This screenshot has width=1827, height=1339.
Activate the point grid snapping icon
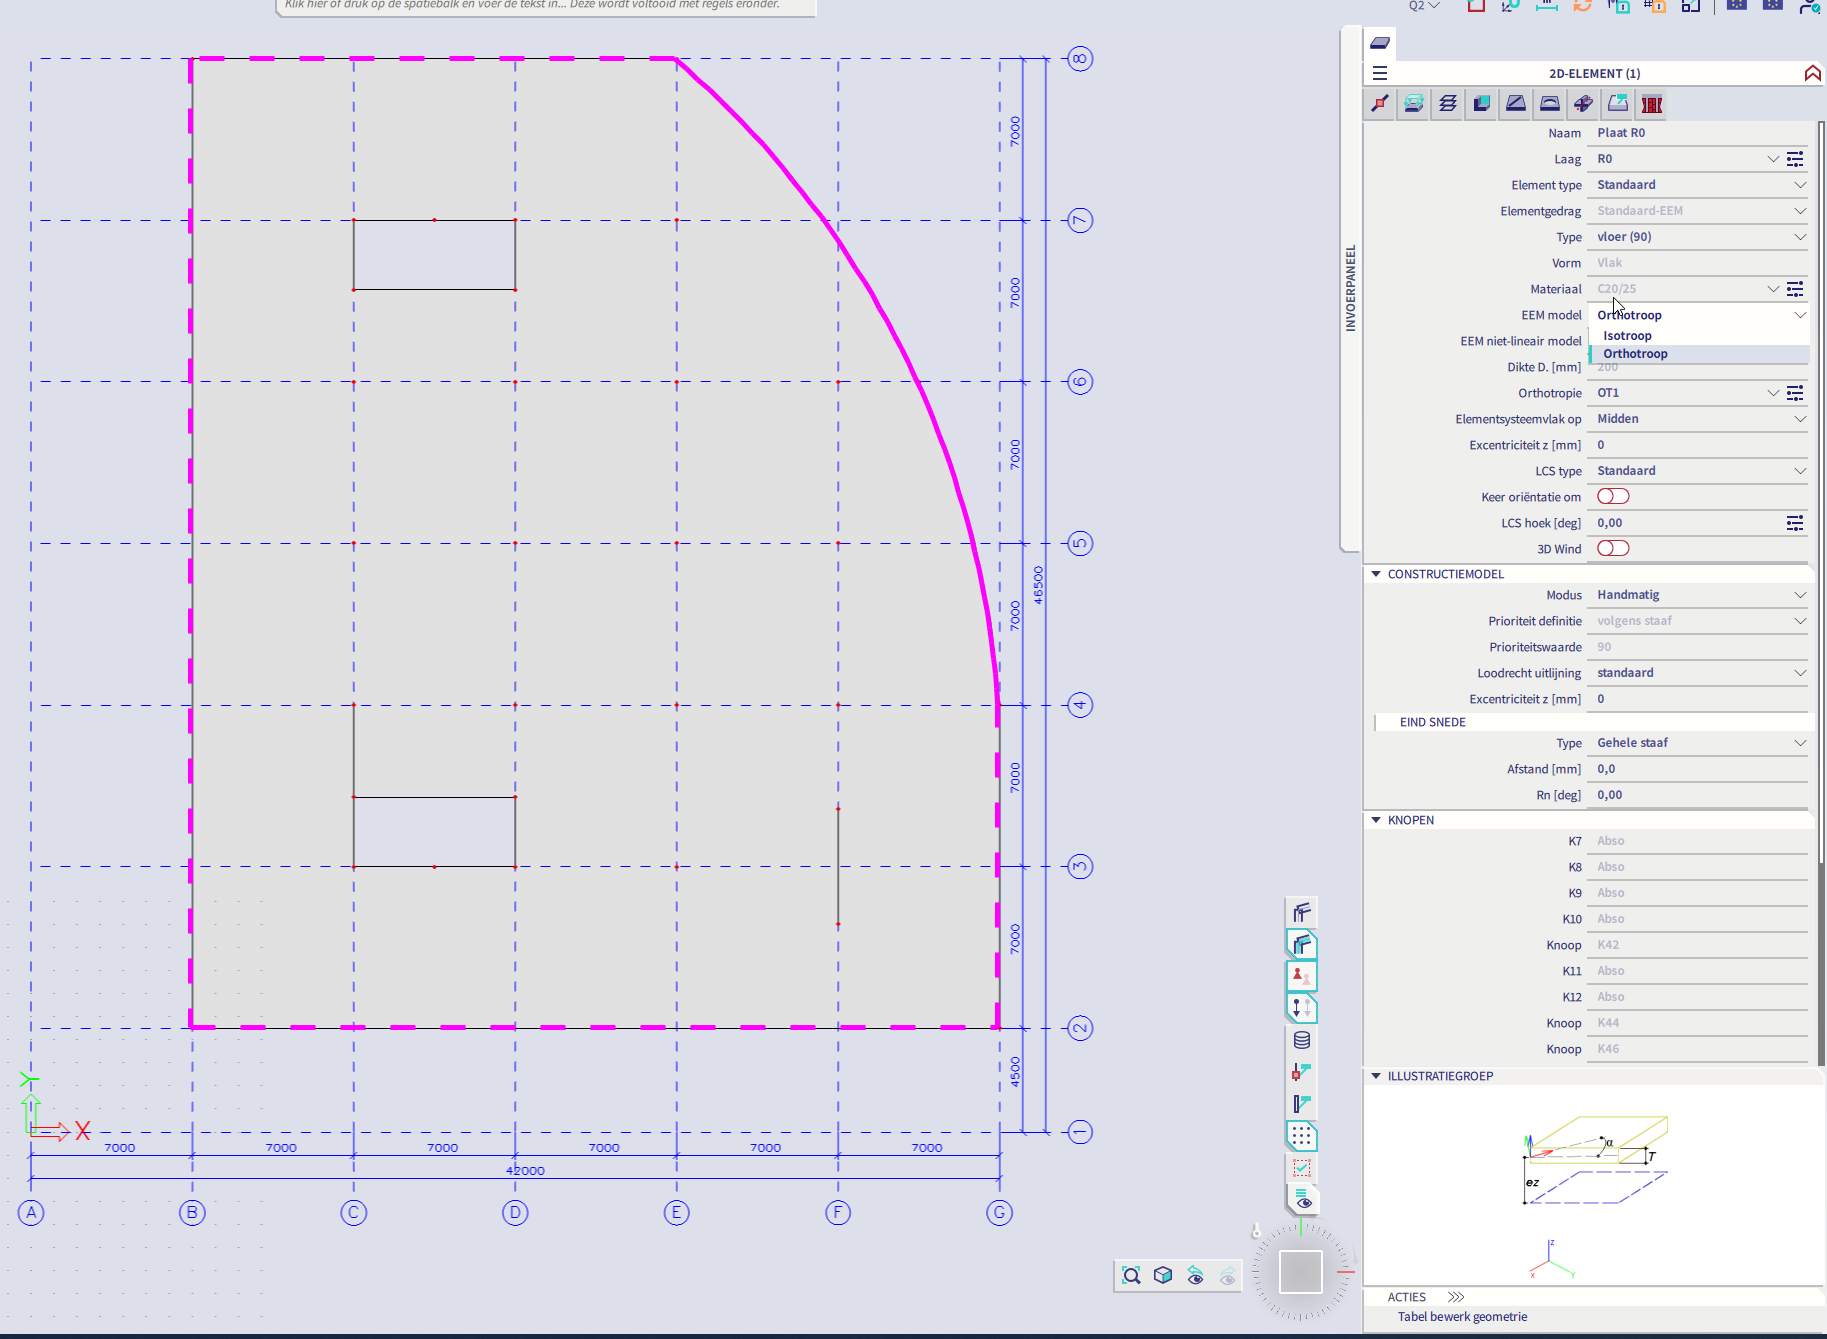(x=1302, y=1134)
